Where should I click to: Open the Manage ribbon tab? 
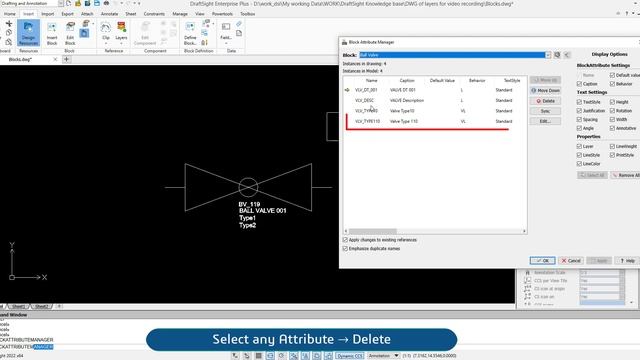(x=180, y=14)
